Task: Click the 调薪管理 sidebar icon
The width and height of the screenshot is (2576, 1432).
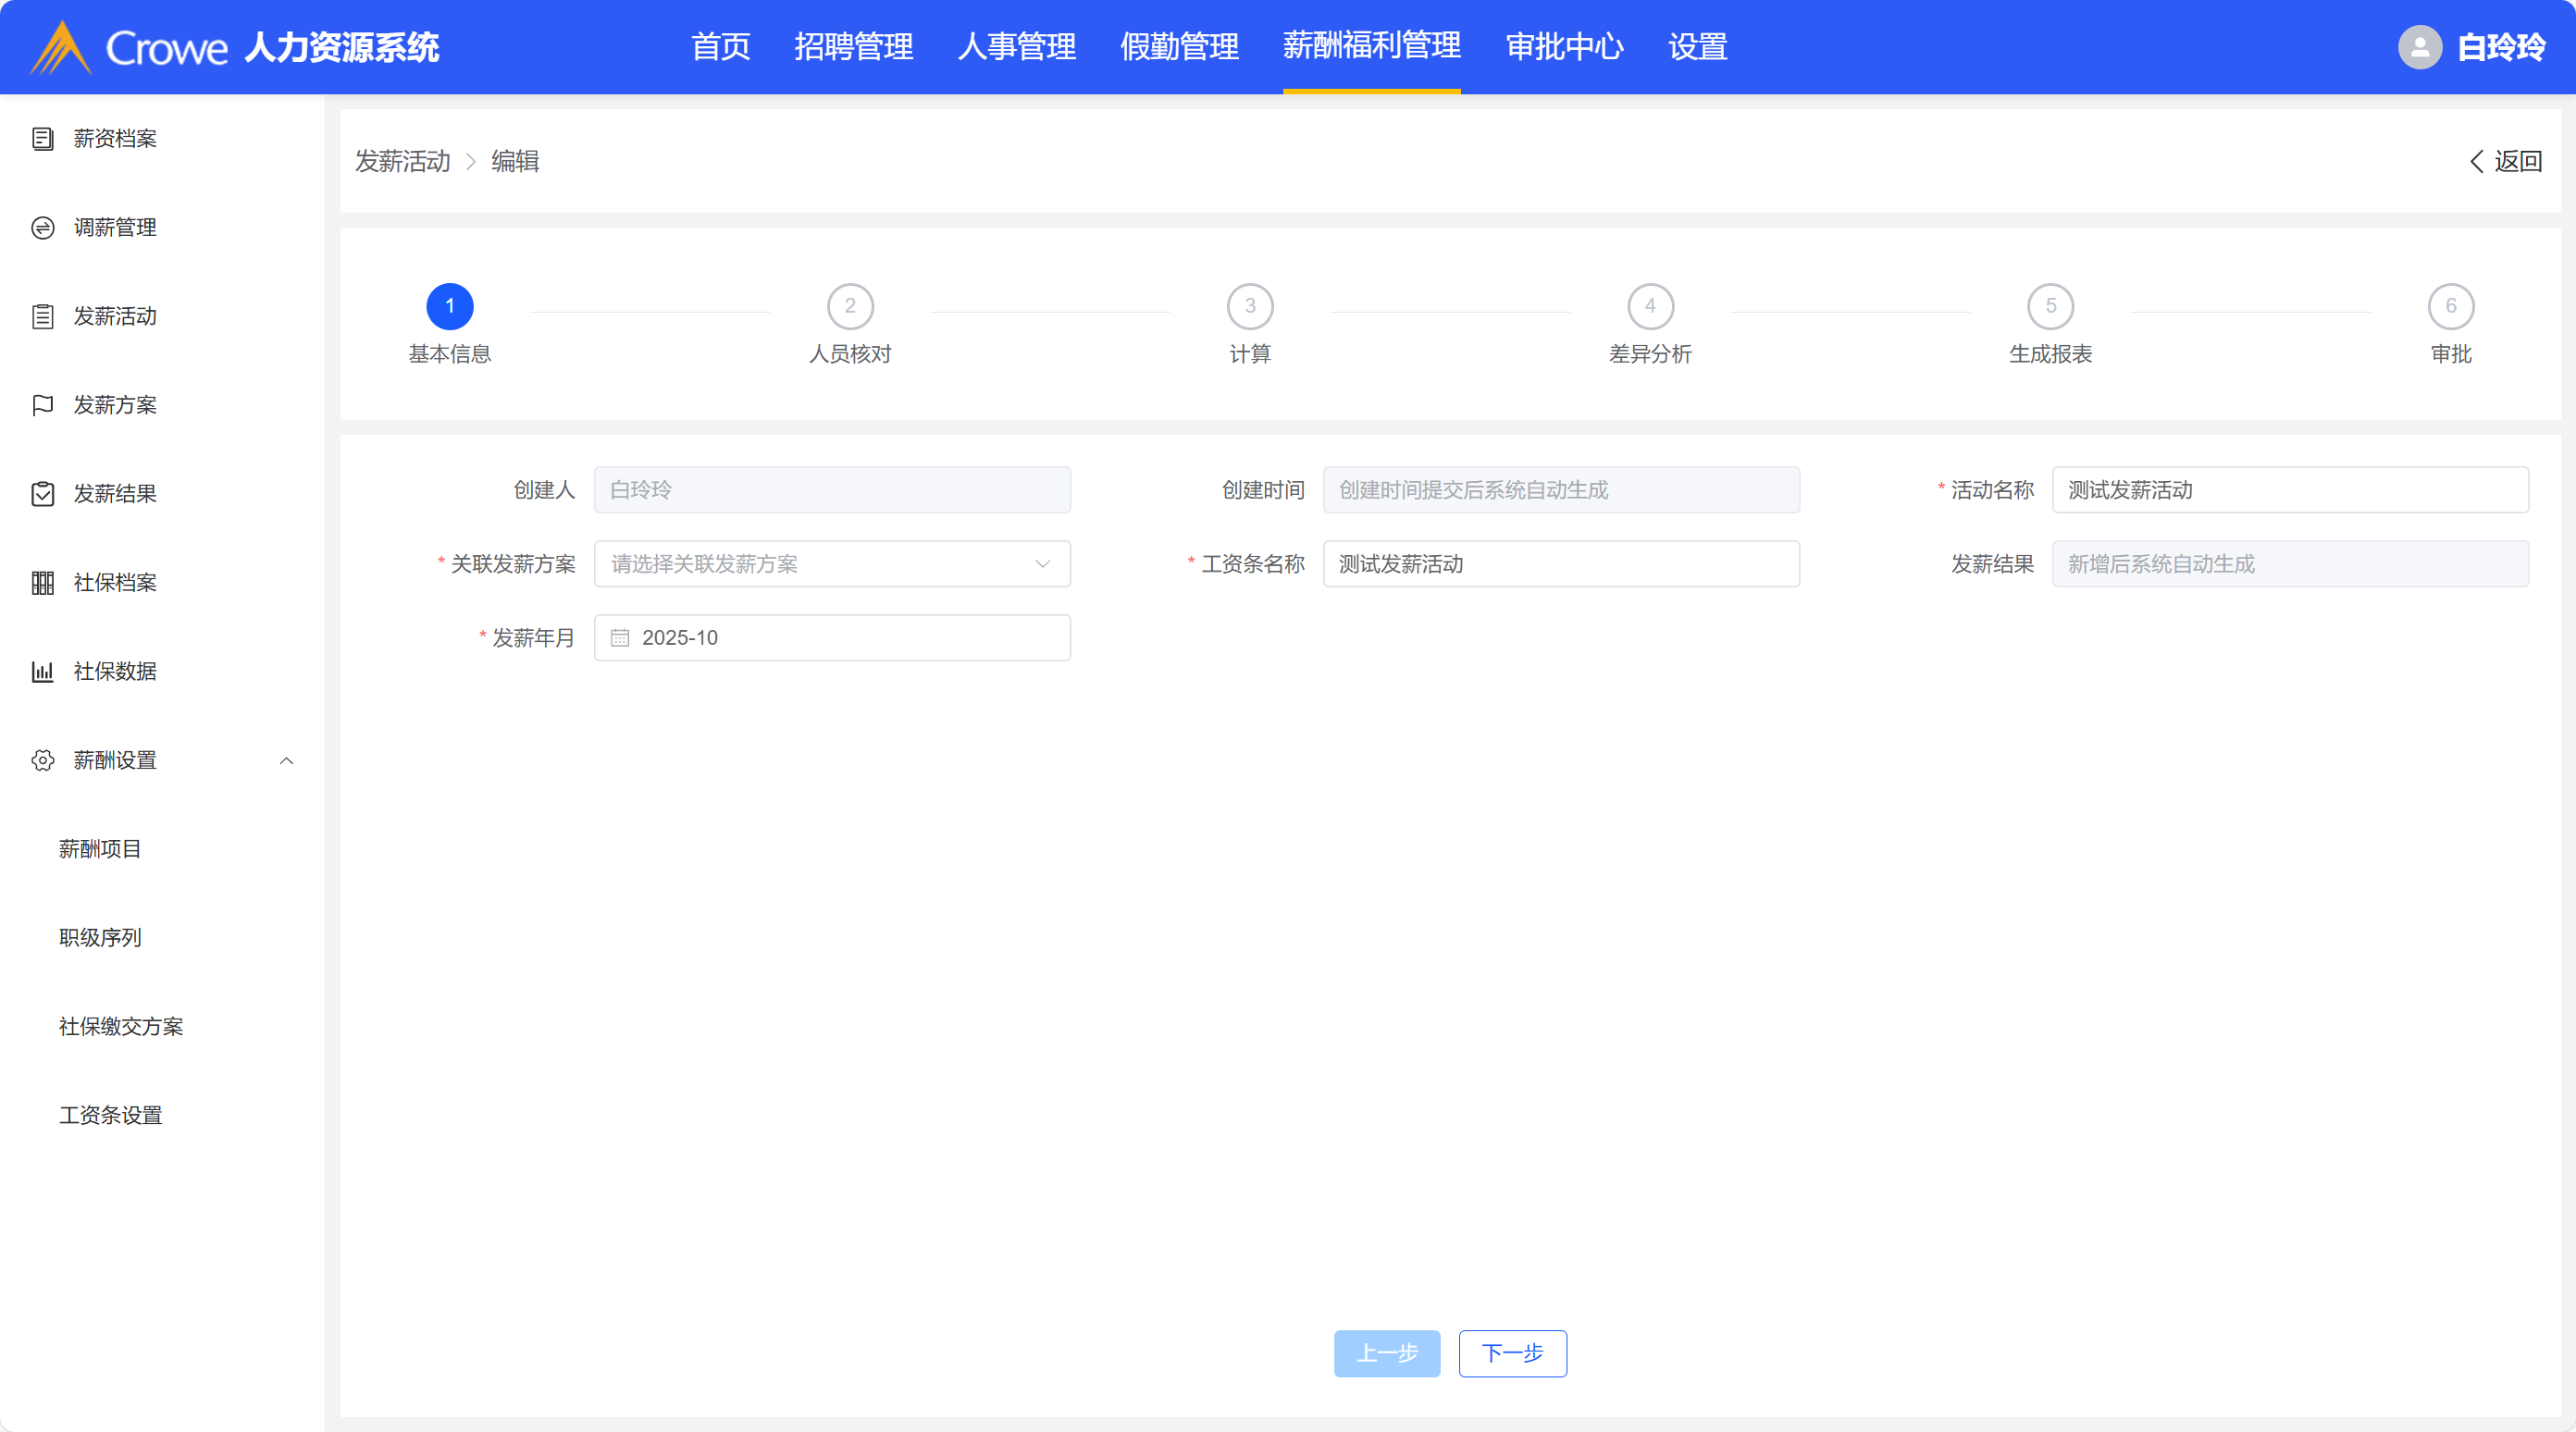Action: tap(42, 228)
